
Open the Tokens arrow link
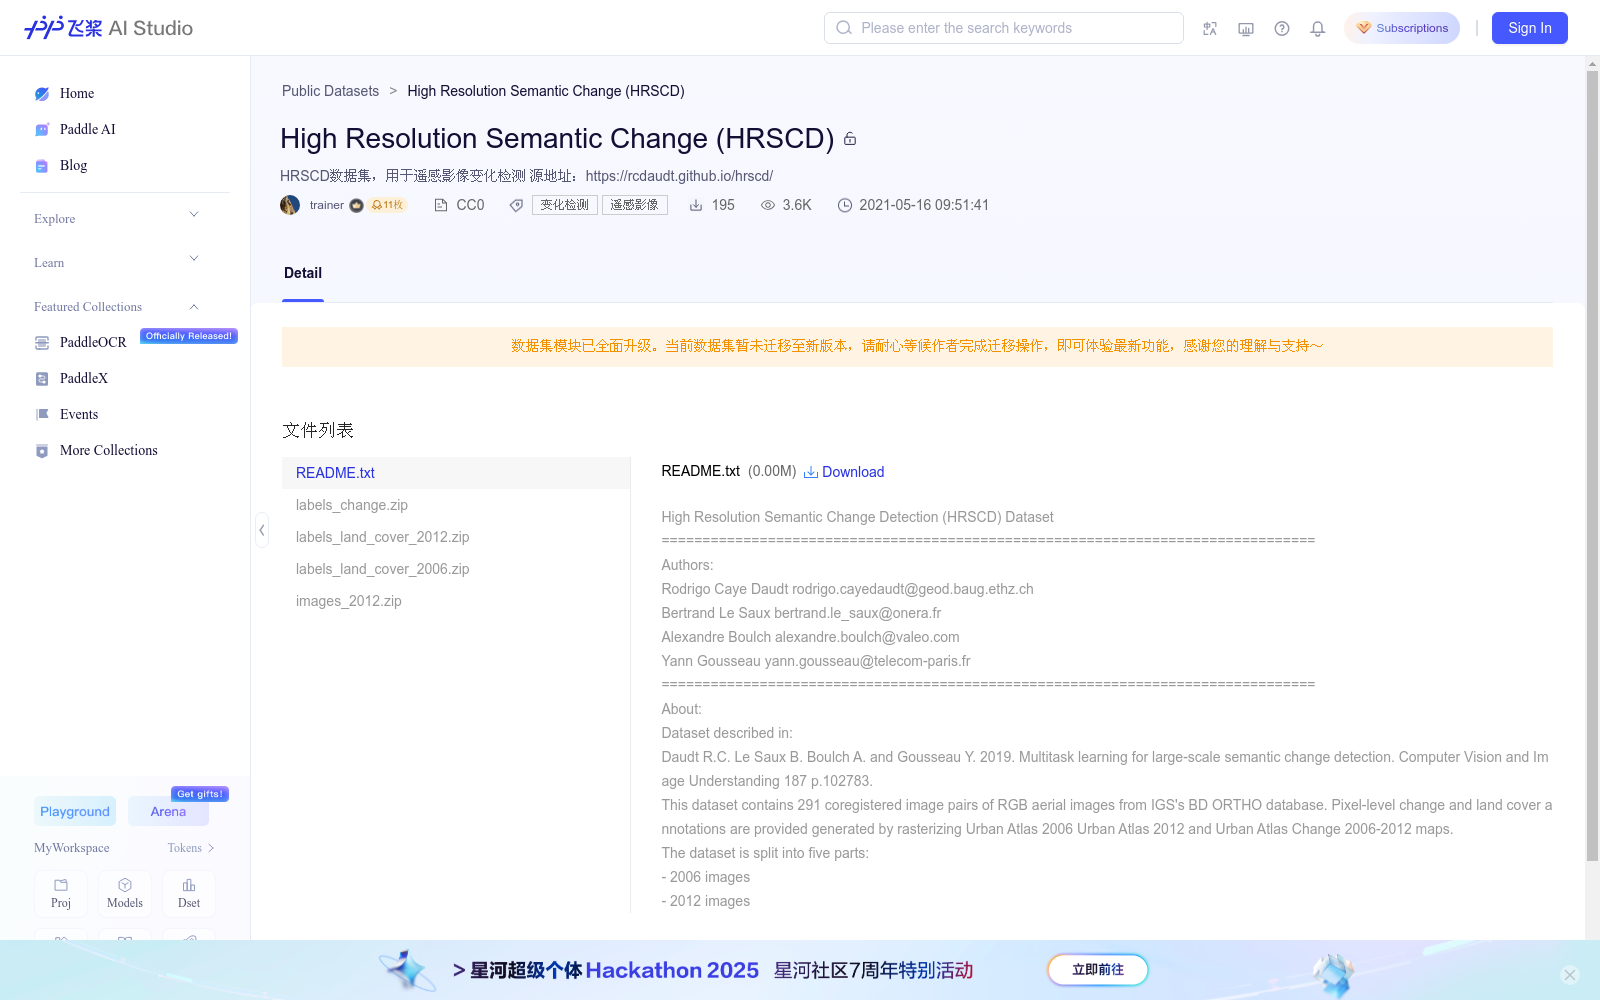point(191,848)
